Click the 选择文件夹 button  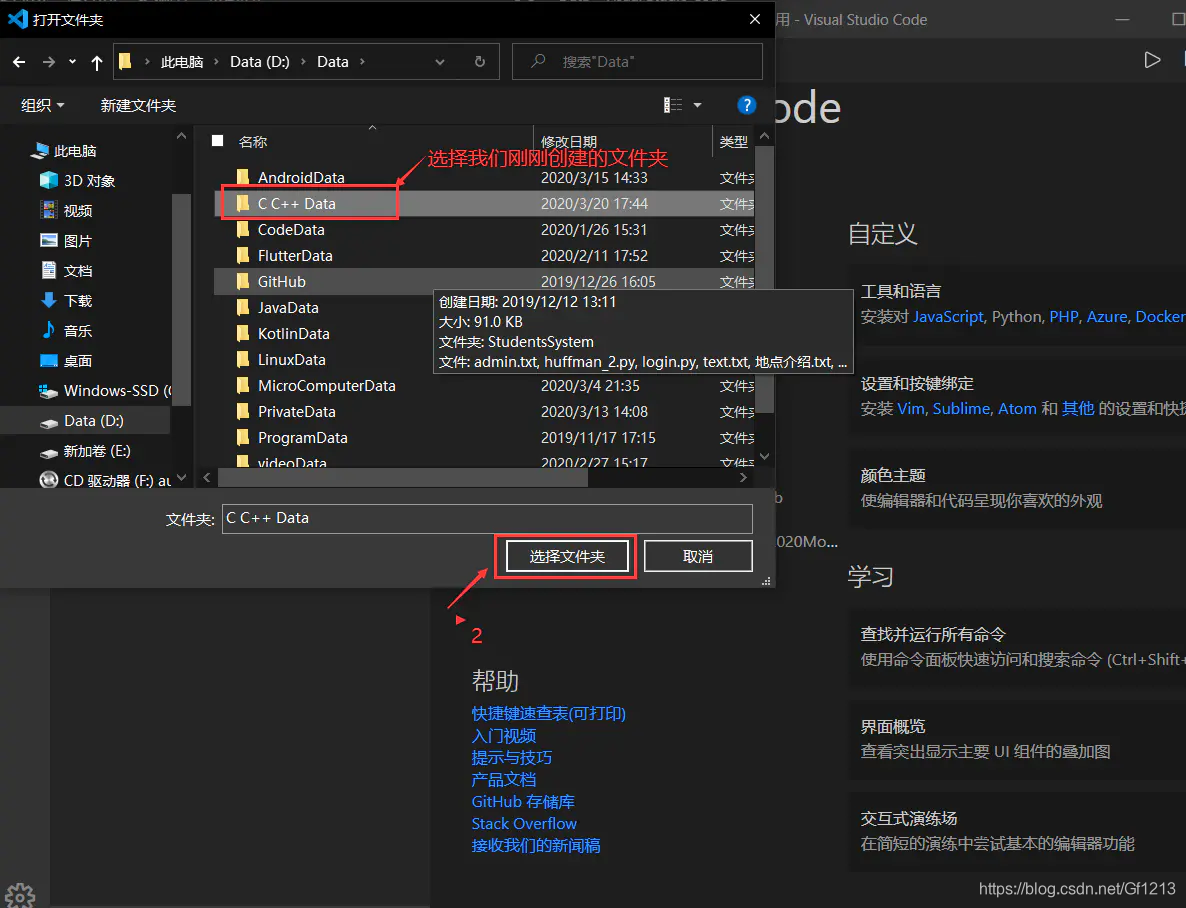567,556
